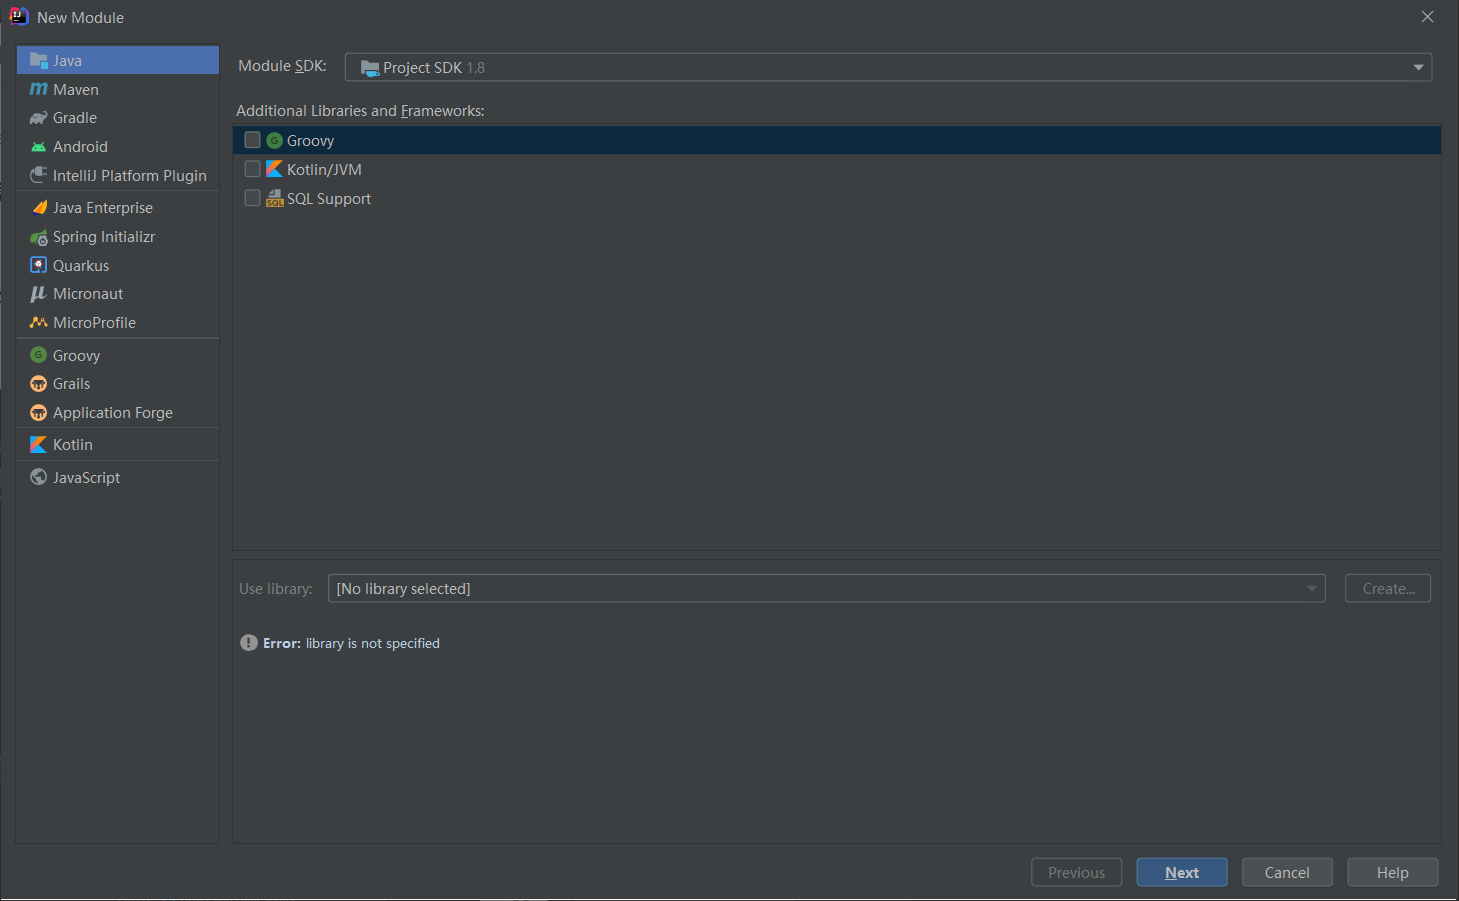
Task: Click the Groovy framework icon in libraries list
Action: (274, 141)
